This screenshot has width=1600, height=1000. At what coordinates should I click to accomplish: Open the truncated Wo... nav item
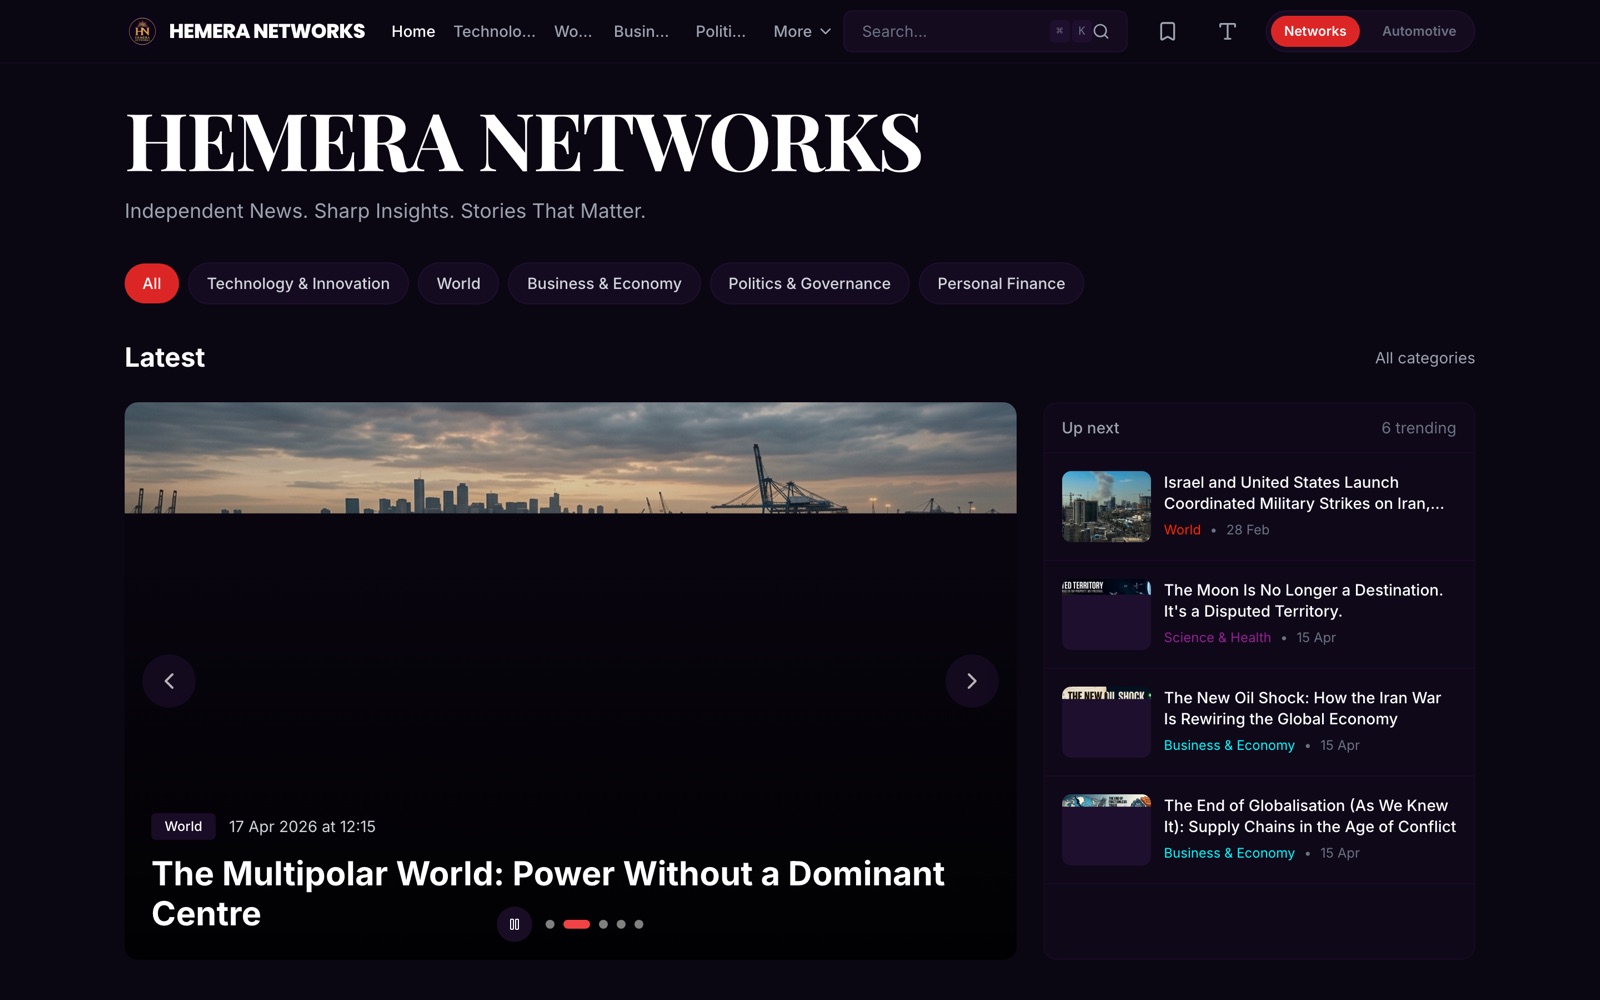coord(573,31)
